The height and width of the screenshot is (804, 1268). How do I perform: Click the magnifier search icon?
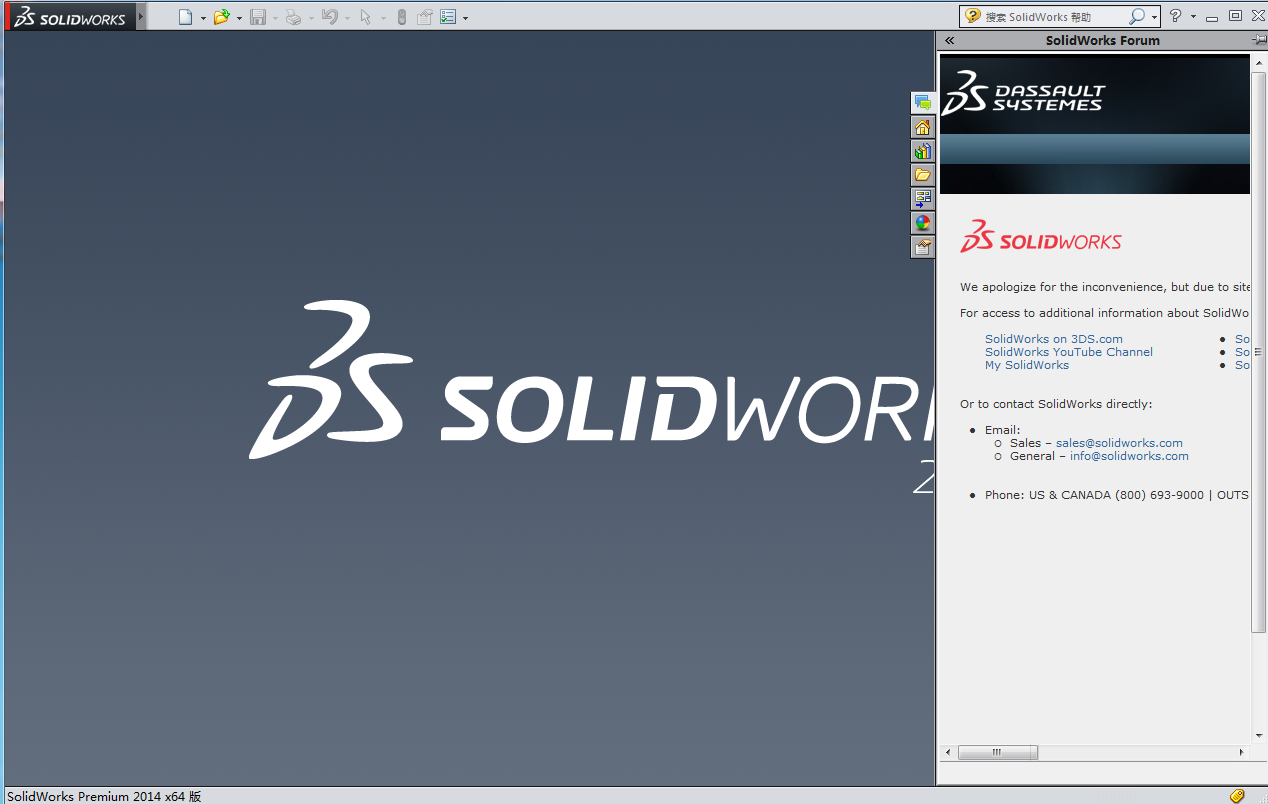point(1137,17)
